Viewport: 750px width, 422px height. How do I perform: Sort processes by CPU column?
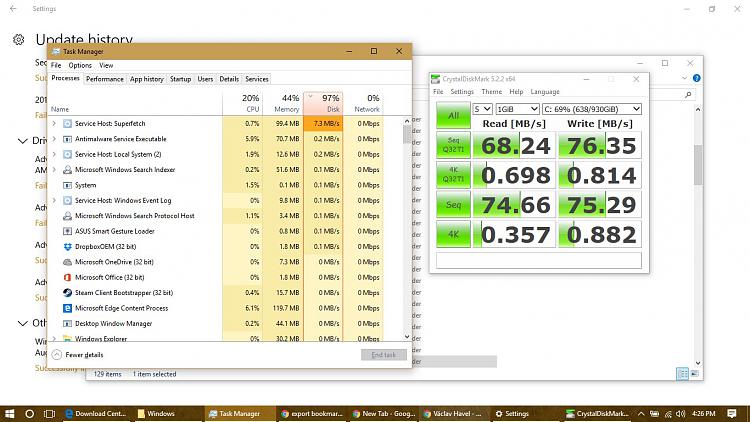click(x=242, y=103)
